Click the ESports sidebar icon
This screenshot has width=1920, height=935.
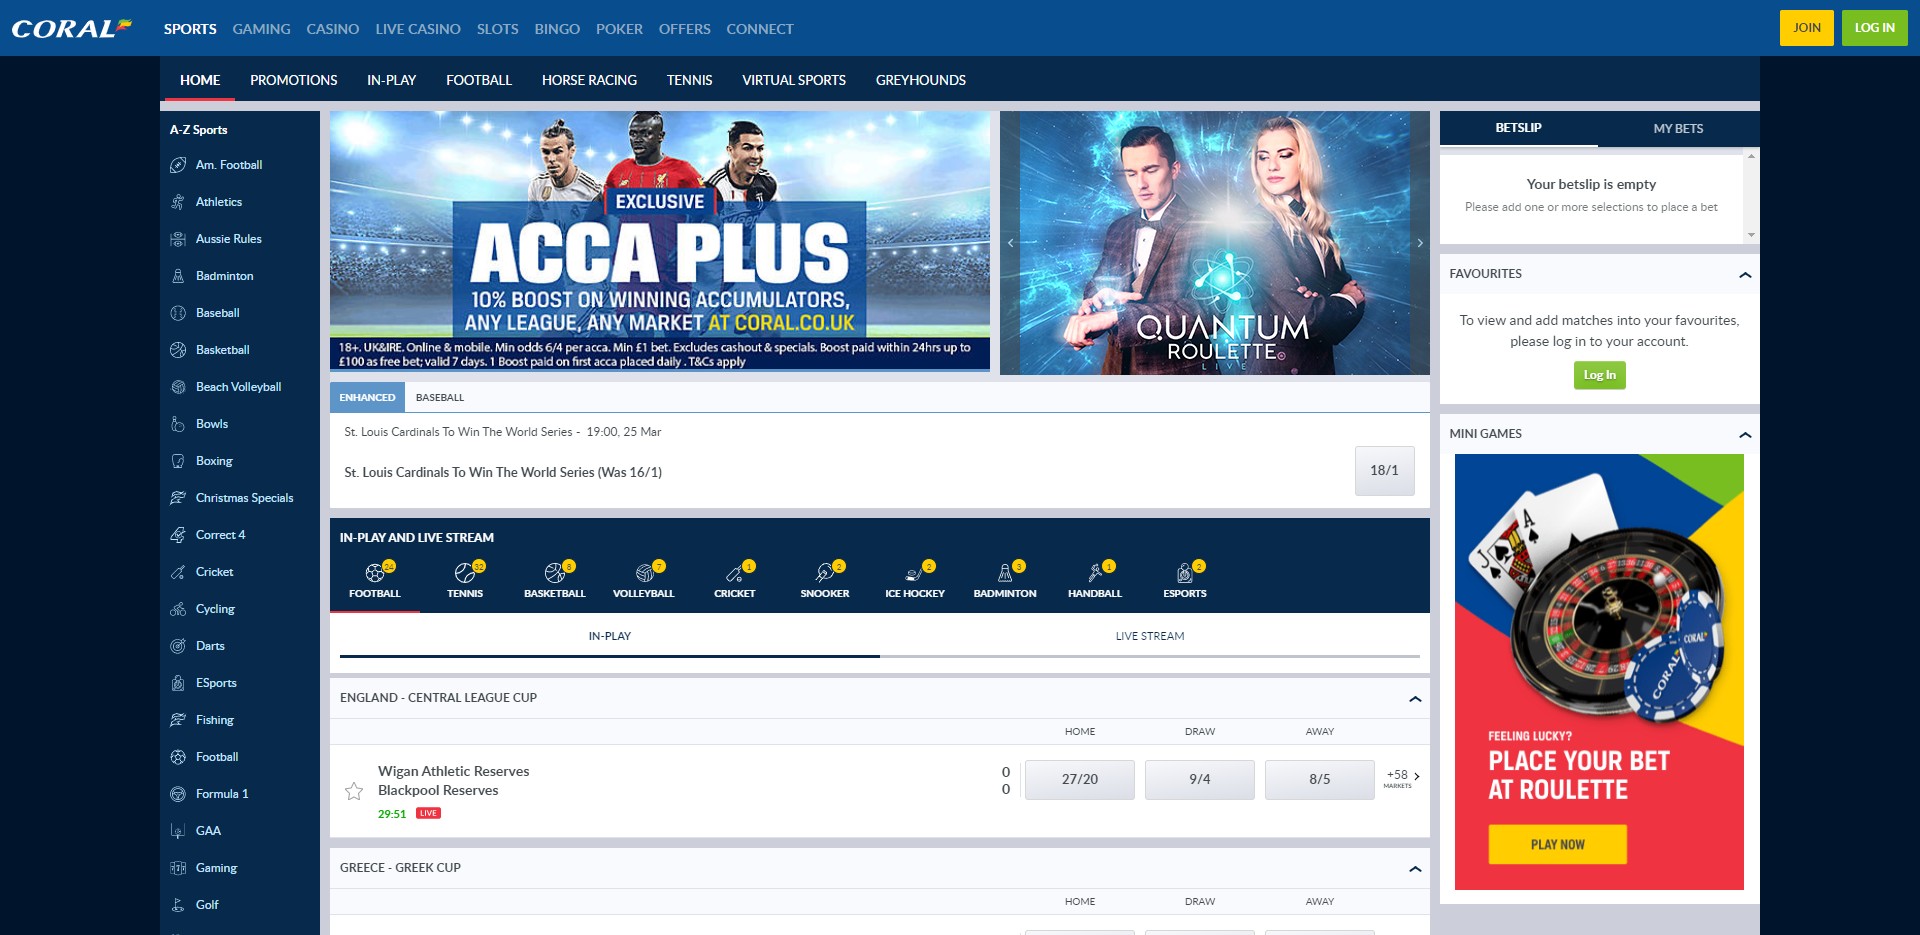(178, 683)
